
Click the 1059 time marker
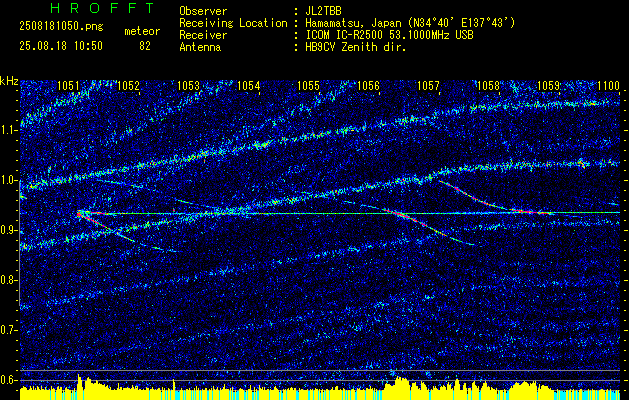click(x=548, y=85)
